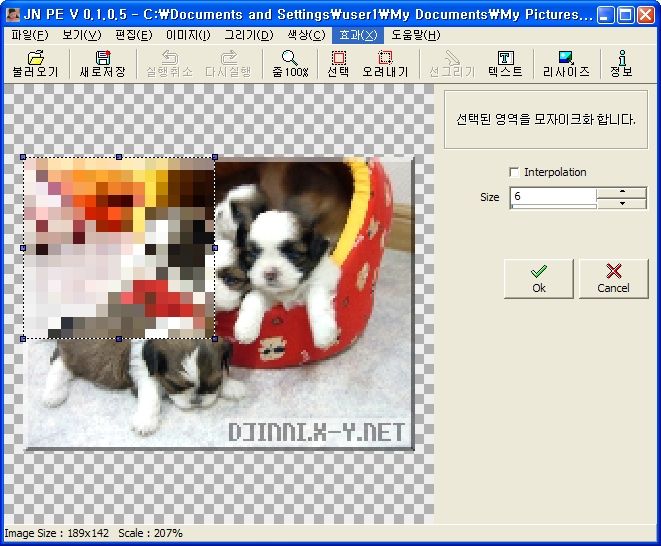The height and width of the screenshot is (546, 661).
Task: Click into the Size value field
Action: click(x=553, y=197)
